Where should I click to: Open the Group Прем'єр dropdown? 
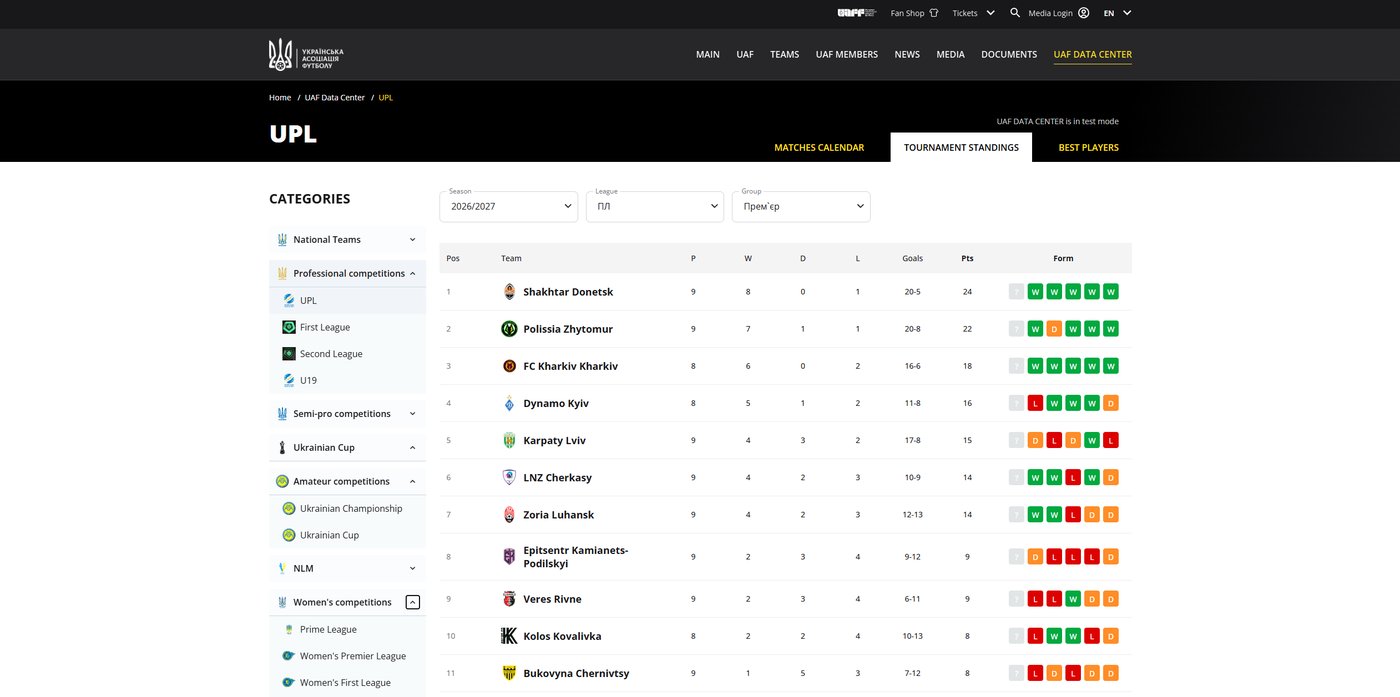(801, 206)
